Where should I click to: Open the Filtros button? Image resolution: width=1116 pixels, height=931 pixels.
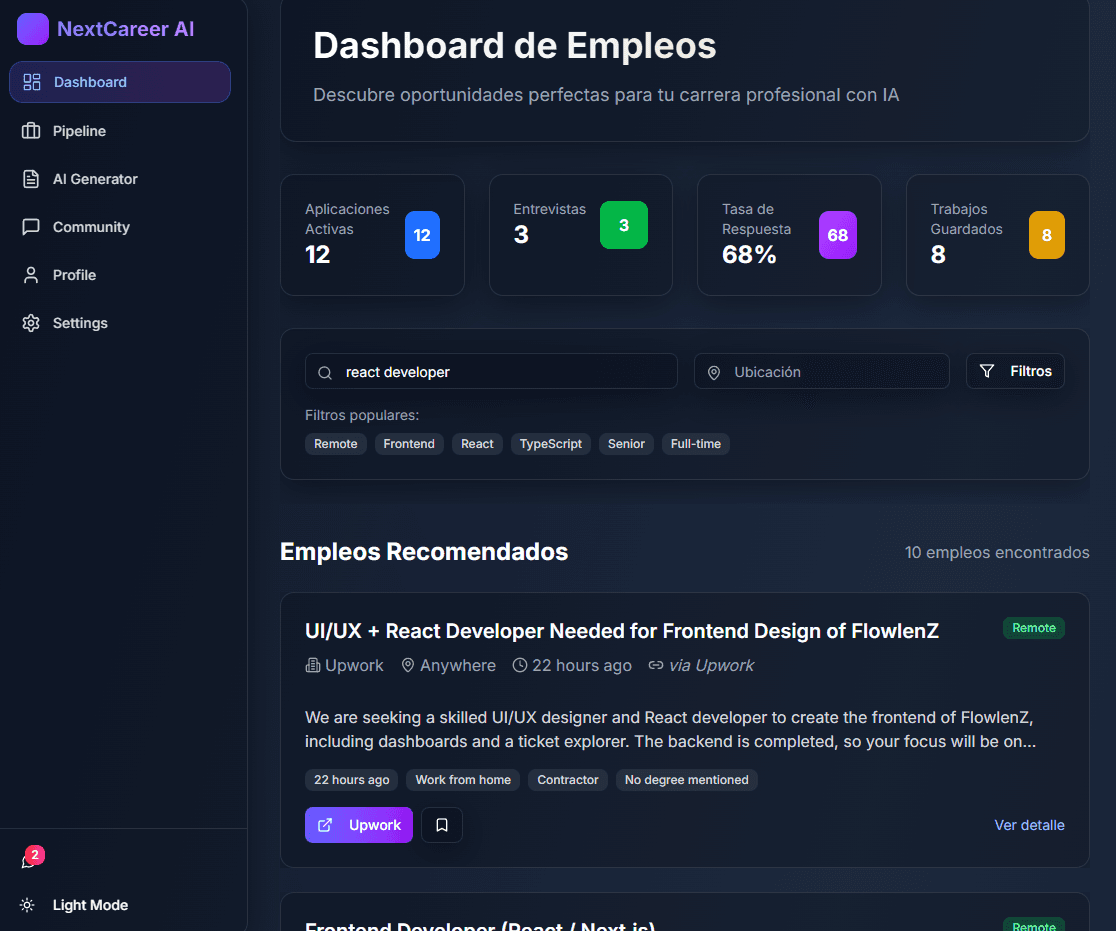(x=1015, y=371)
